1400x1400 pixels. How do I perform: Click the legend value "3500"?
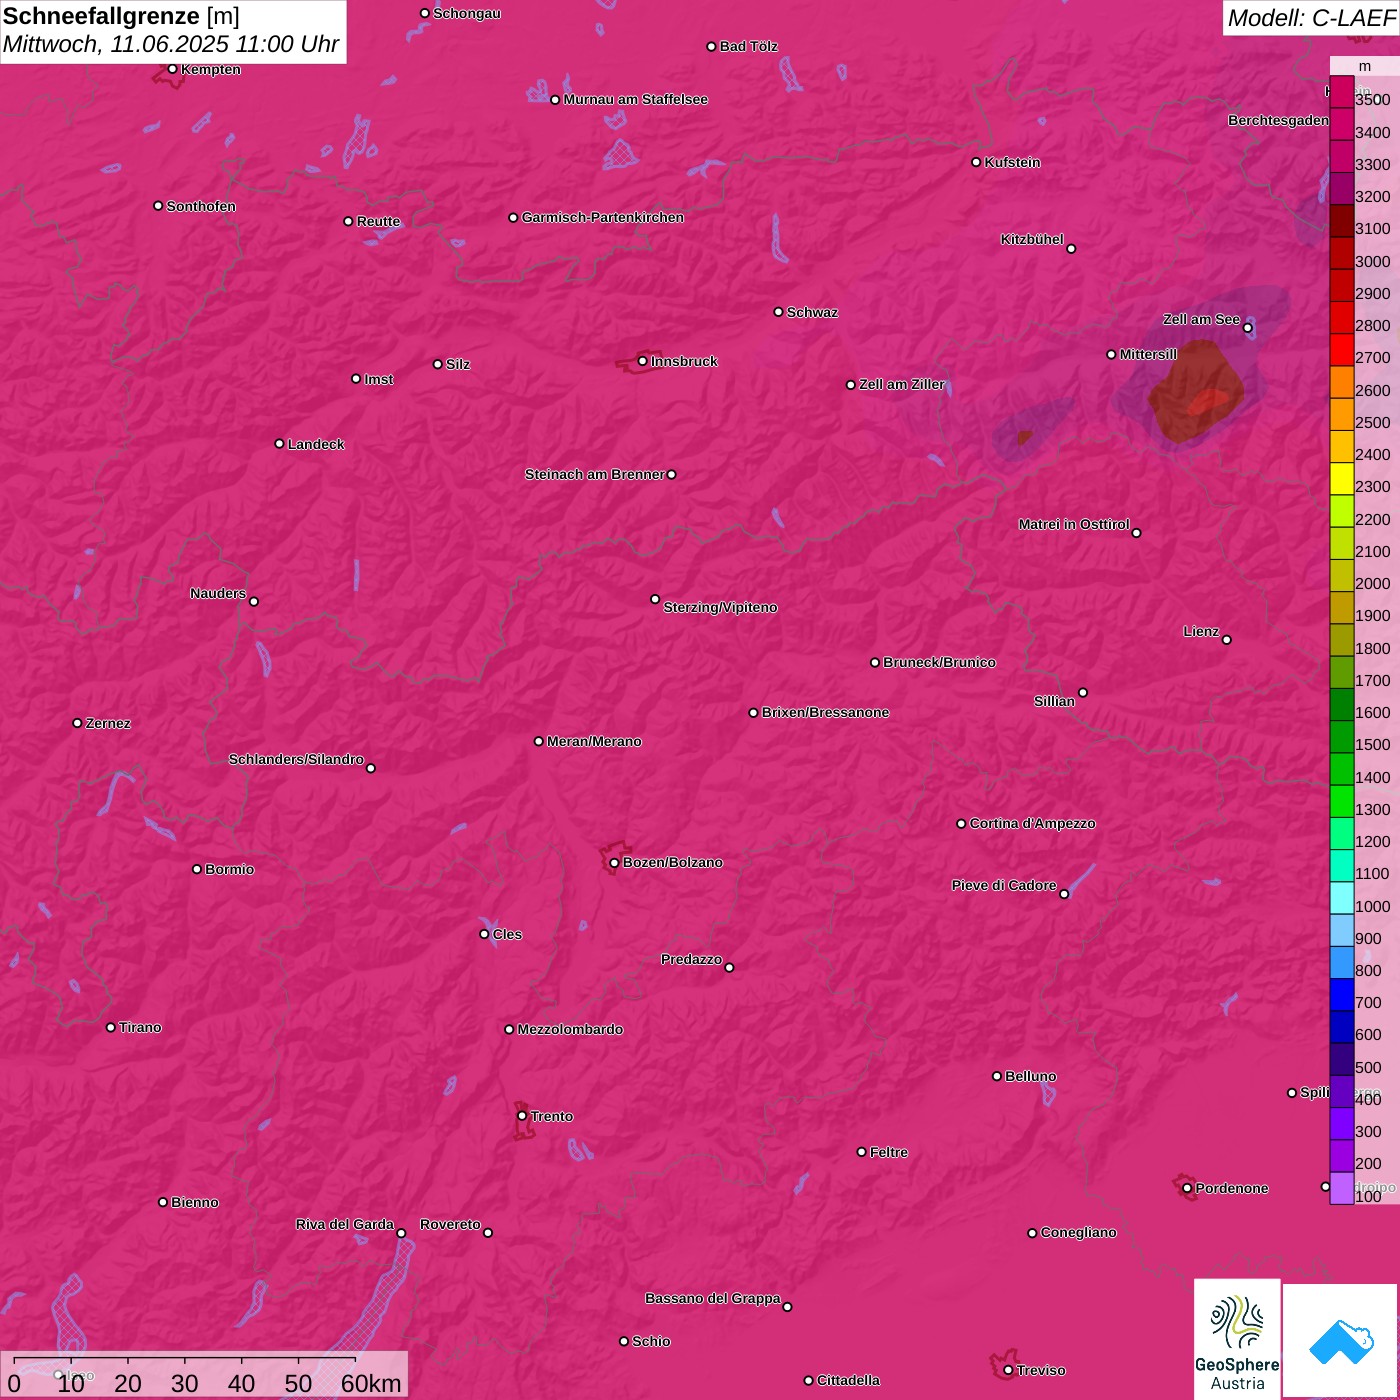click(x=1372, y=100)
